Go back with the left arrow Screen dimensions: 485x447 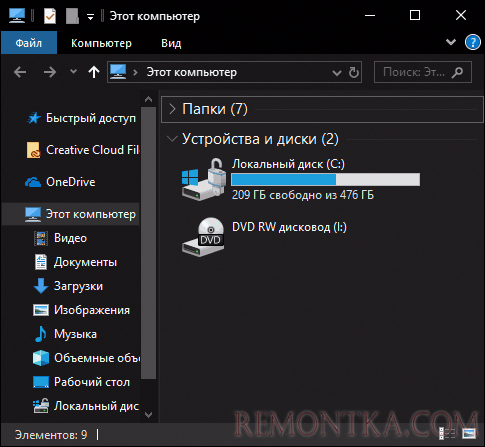coord(20,72)
